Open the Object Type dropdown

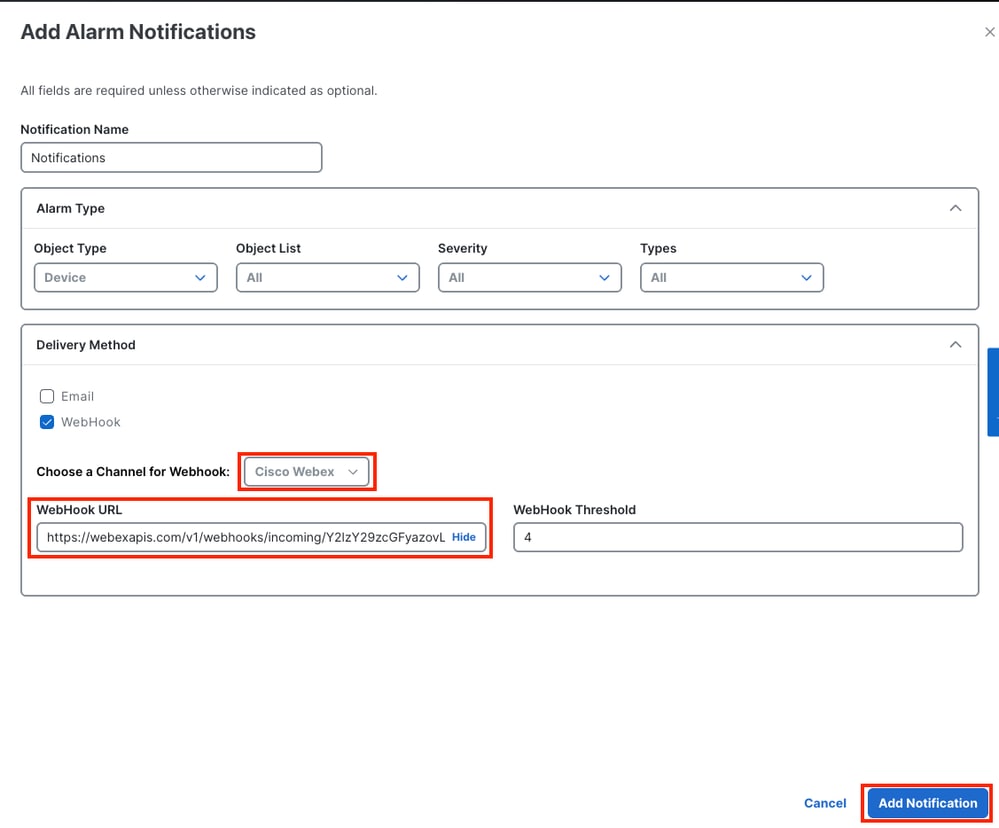(x=125, y=277)
